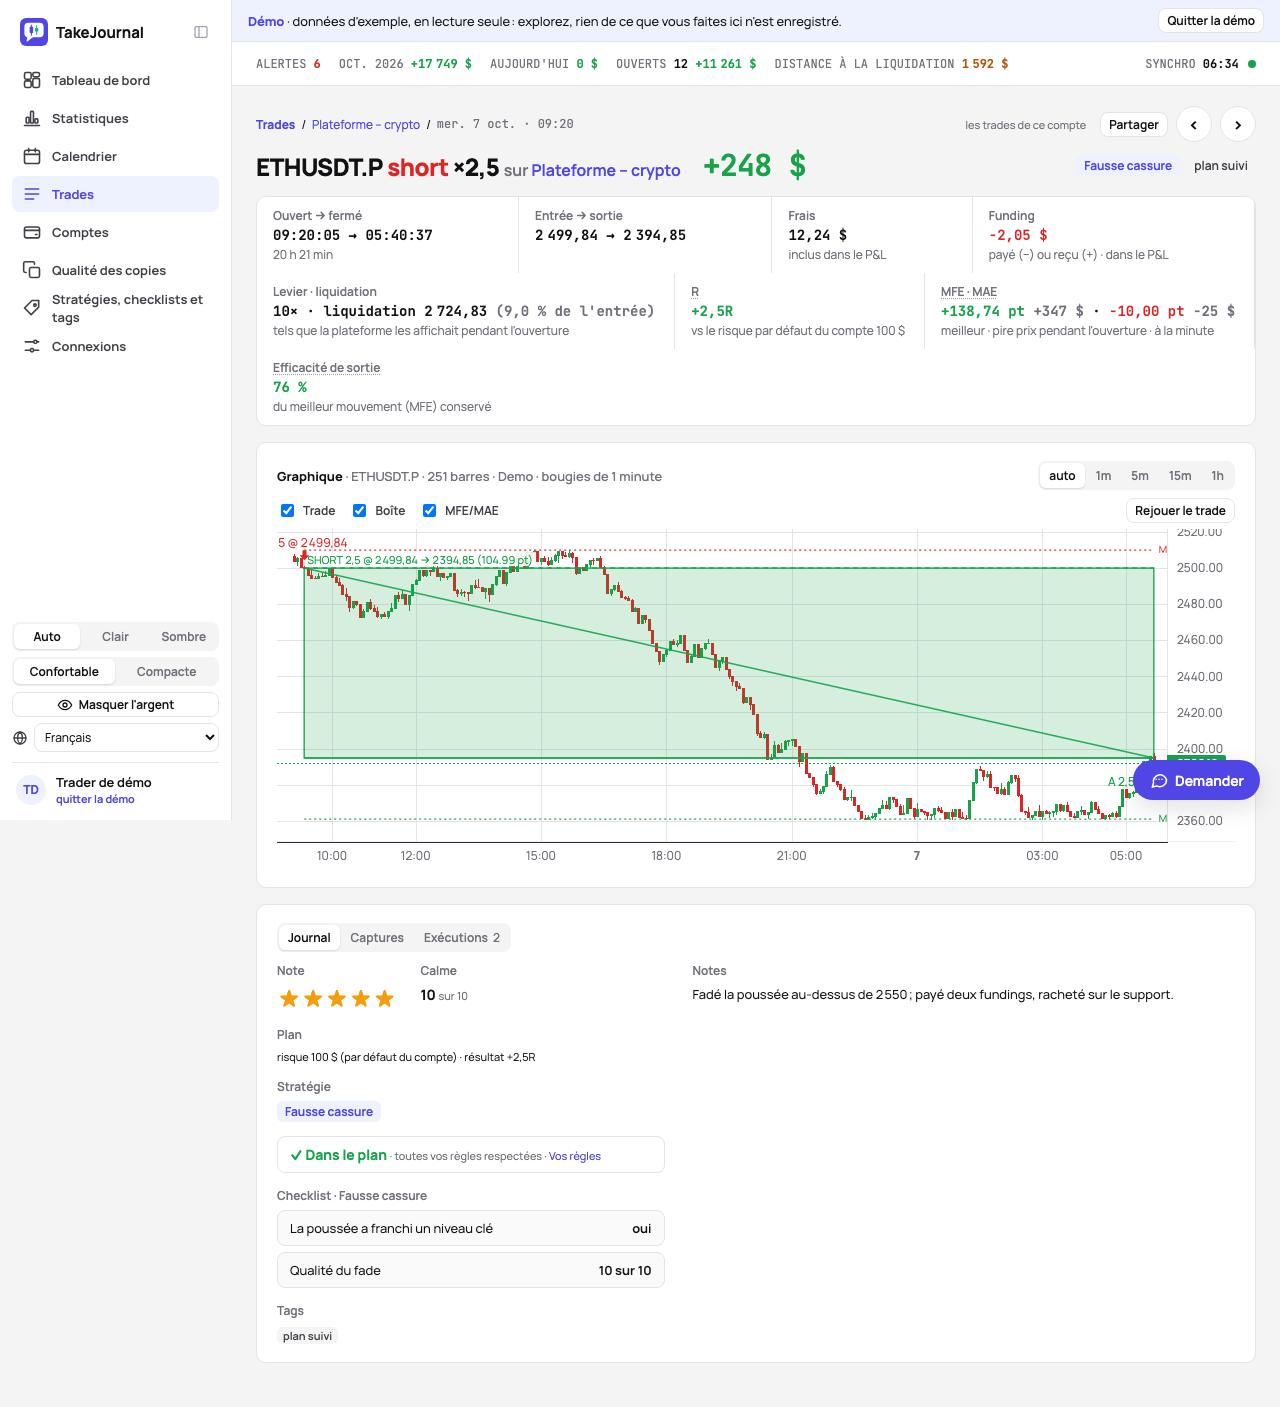Viewport: 1280px width, 1407px height.
Task: Open the Français language dropdown
Action: (127, 738)
